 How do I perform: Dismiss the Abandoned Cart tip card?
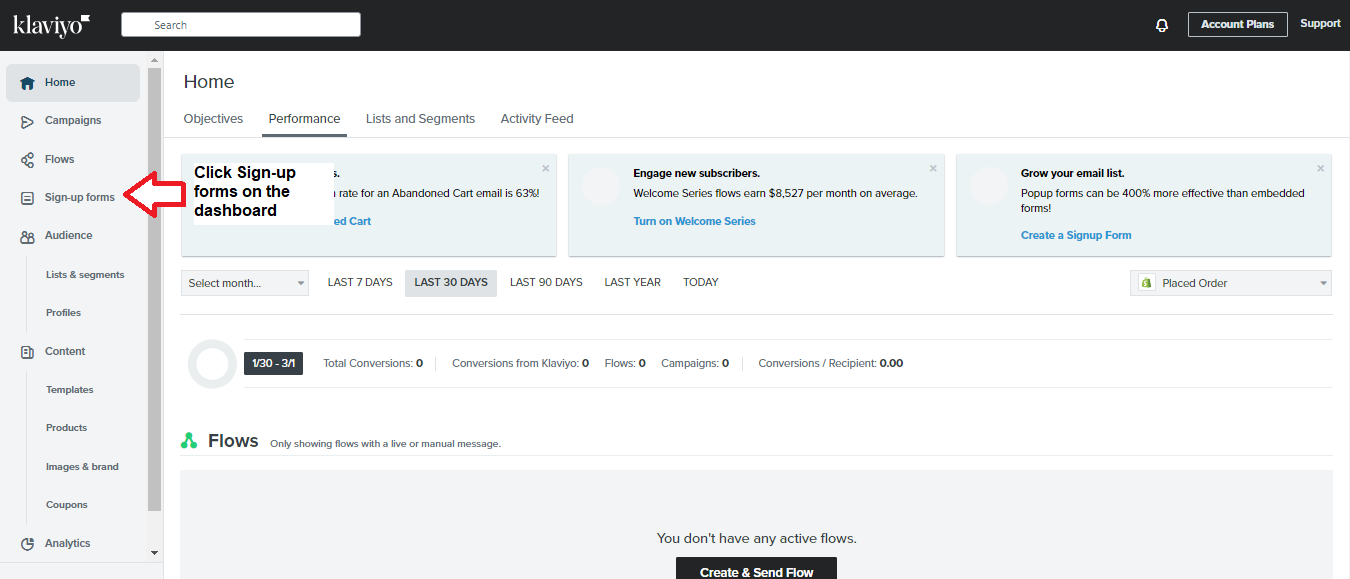pyautogui.click(x=545, y=169)
